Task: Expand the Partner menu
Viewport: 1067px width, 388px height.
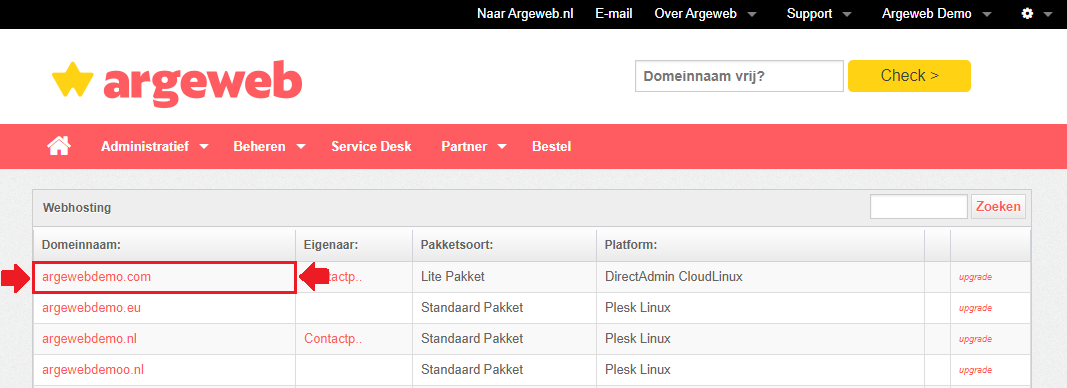Action: [474, 146]
